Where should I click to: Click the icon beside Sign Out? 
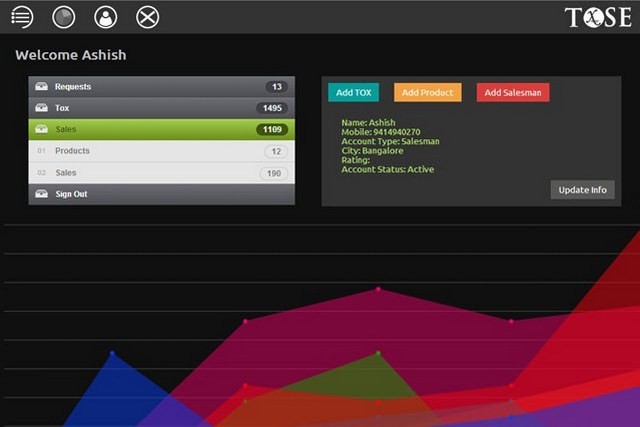click(41, 194)
